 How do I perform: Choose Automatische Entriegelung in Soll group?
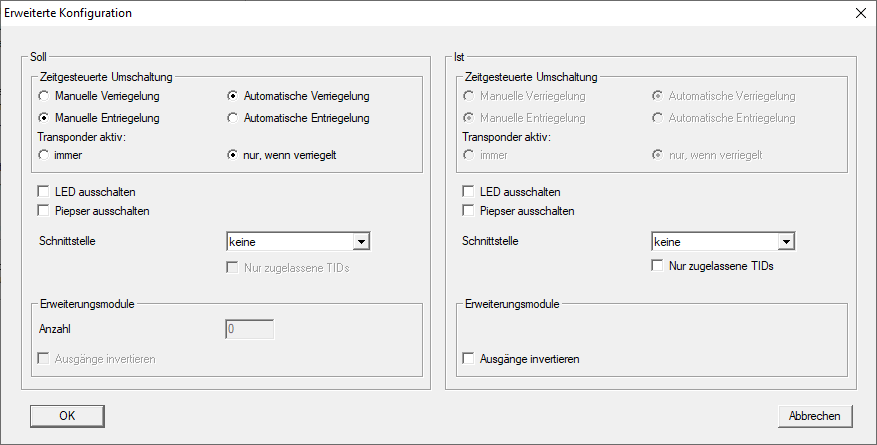coord(233,118)
